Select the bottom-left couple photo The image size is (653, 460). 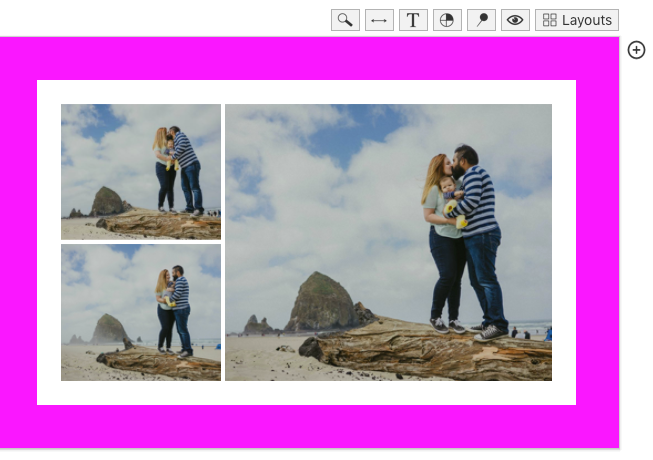(141, 312)
